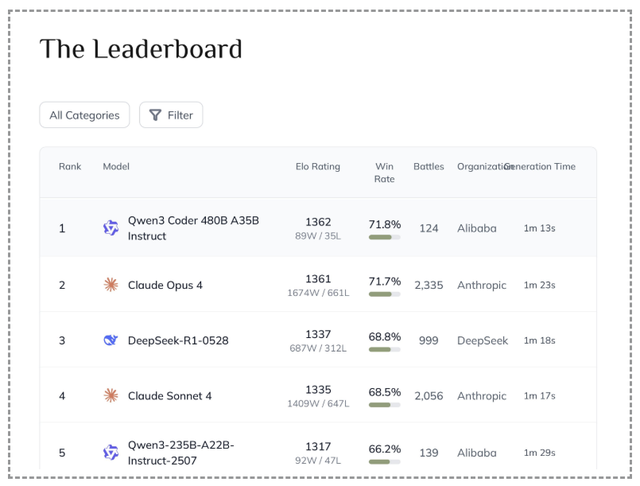Click the generation time 1m 18s
This screenshot has width=640, height=486.
(540, 340)
